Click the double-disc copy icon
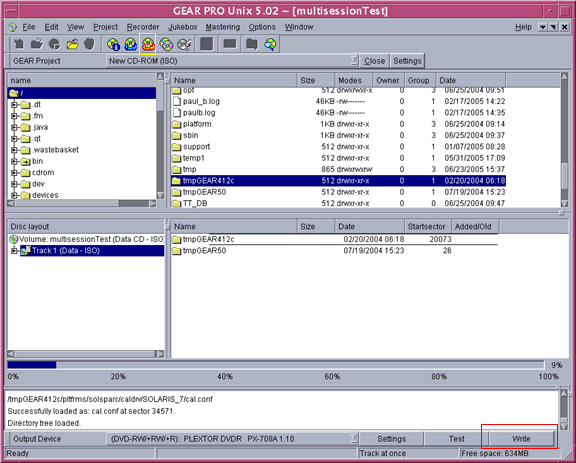Viewport: 576px width, 463px height. pyautogui.click(x=166, y=44)
